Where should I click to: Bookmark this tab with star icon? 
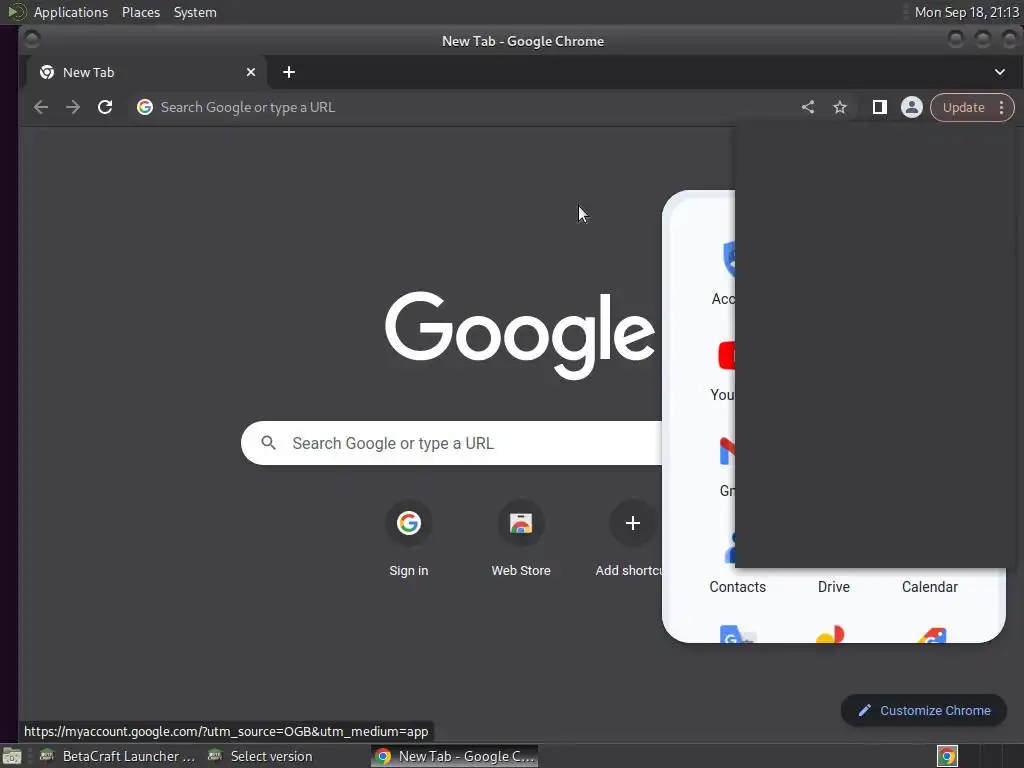point(840,107)
